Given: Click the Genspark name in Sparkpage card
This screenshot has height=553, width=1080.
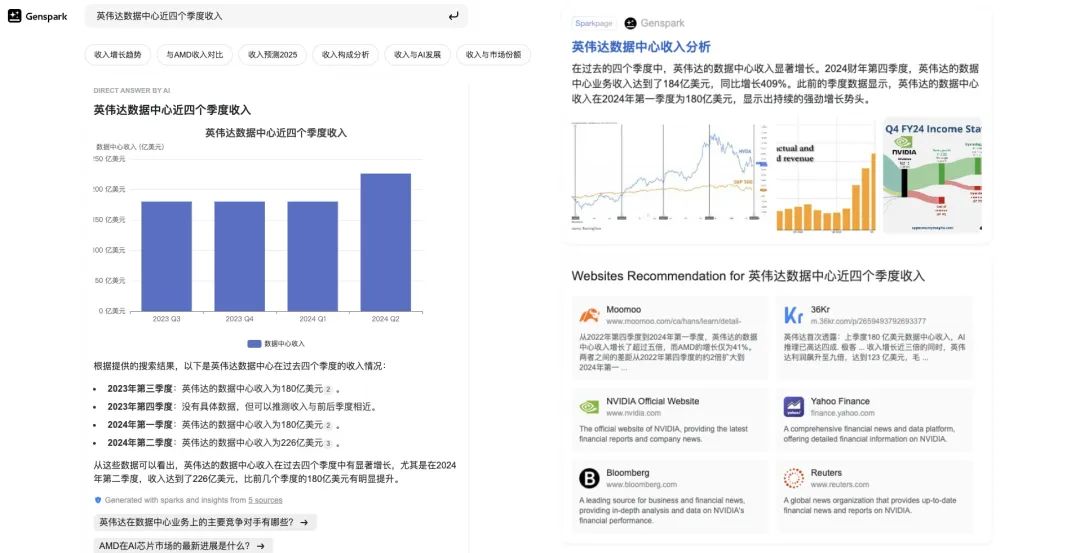Looking at the screenshot, I should coord(662,23).
